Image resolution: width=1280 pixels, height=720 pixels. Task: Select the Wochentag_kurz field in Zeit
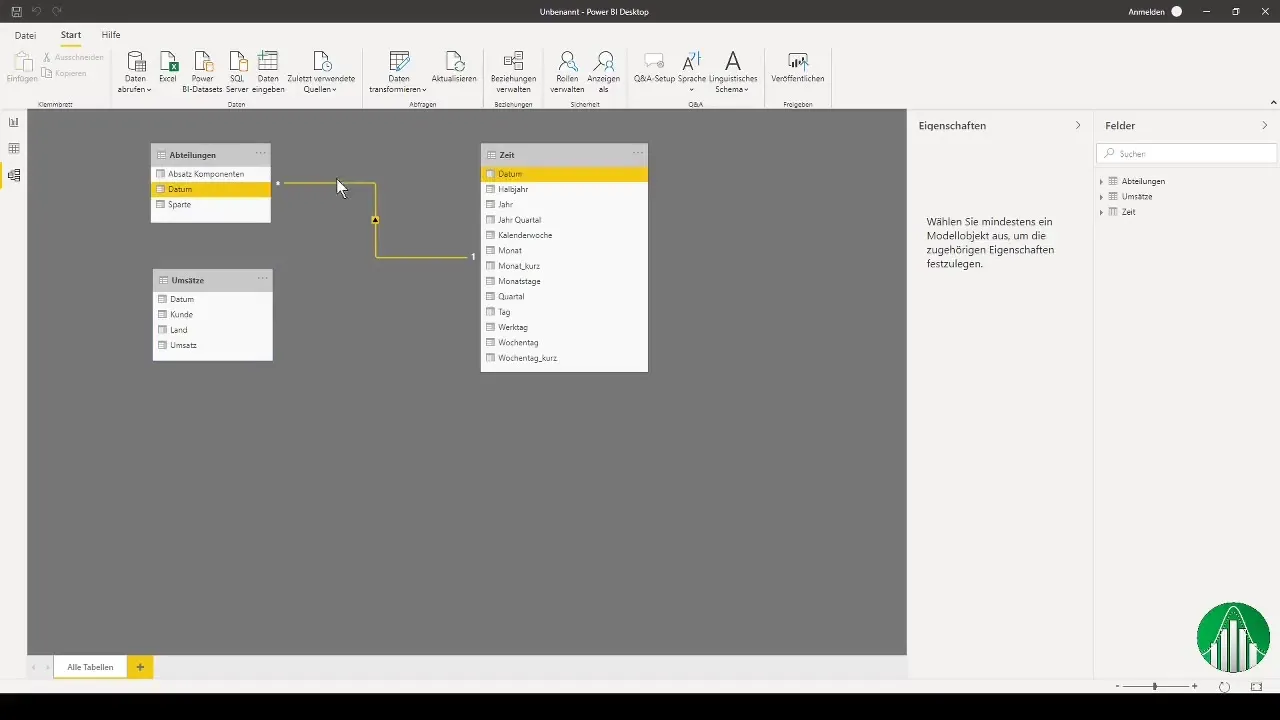coord(564,358)
